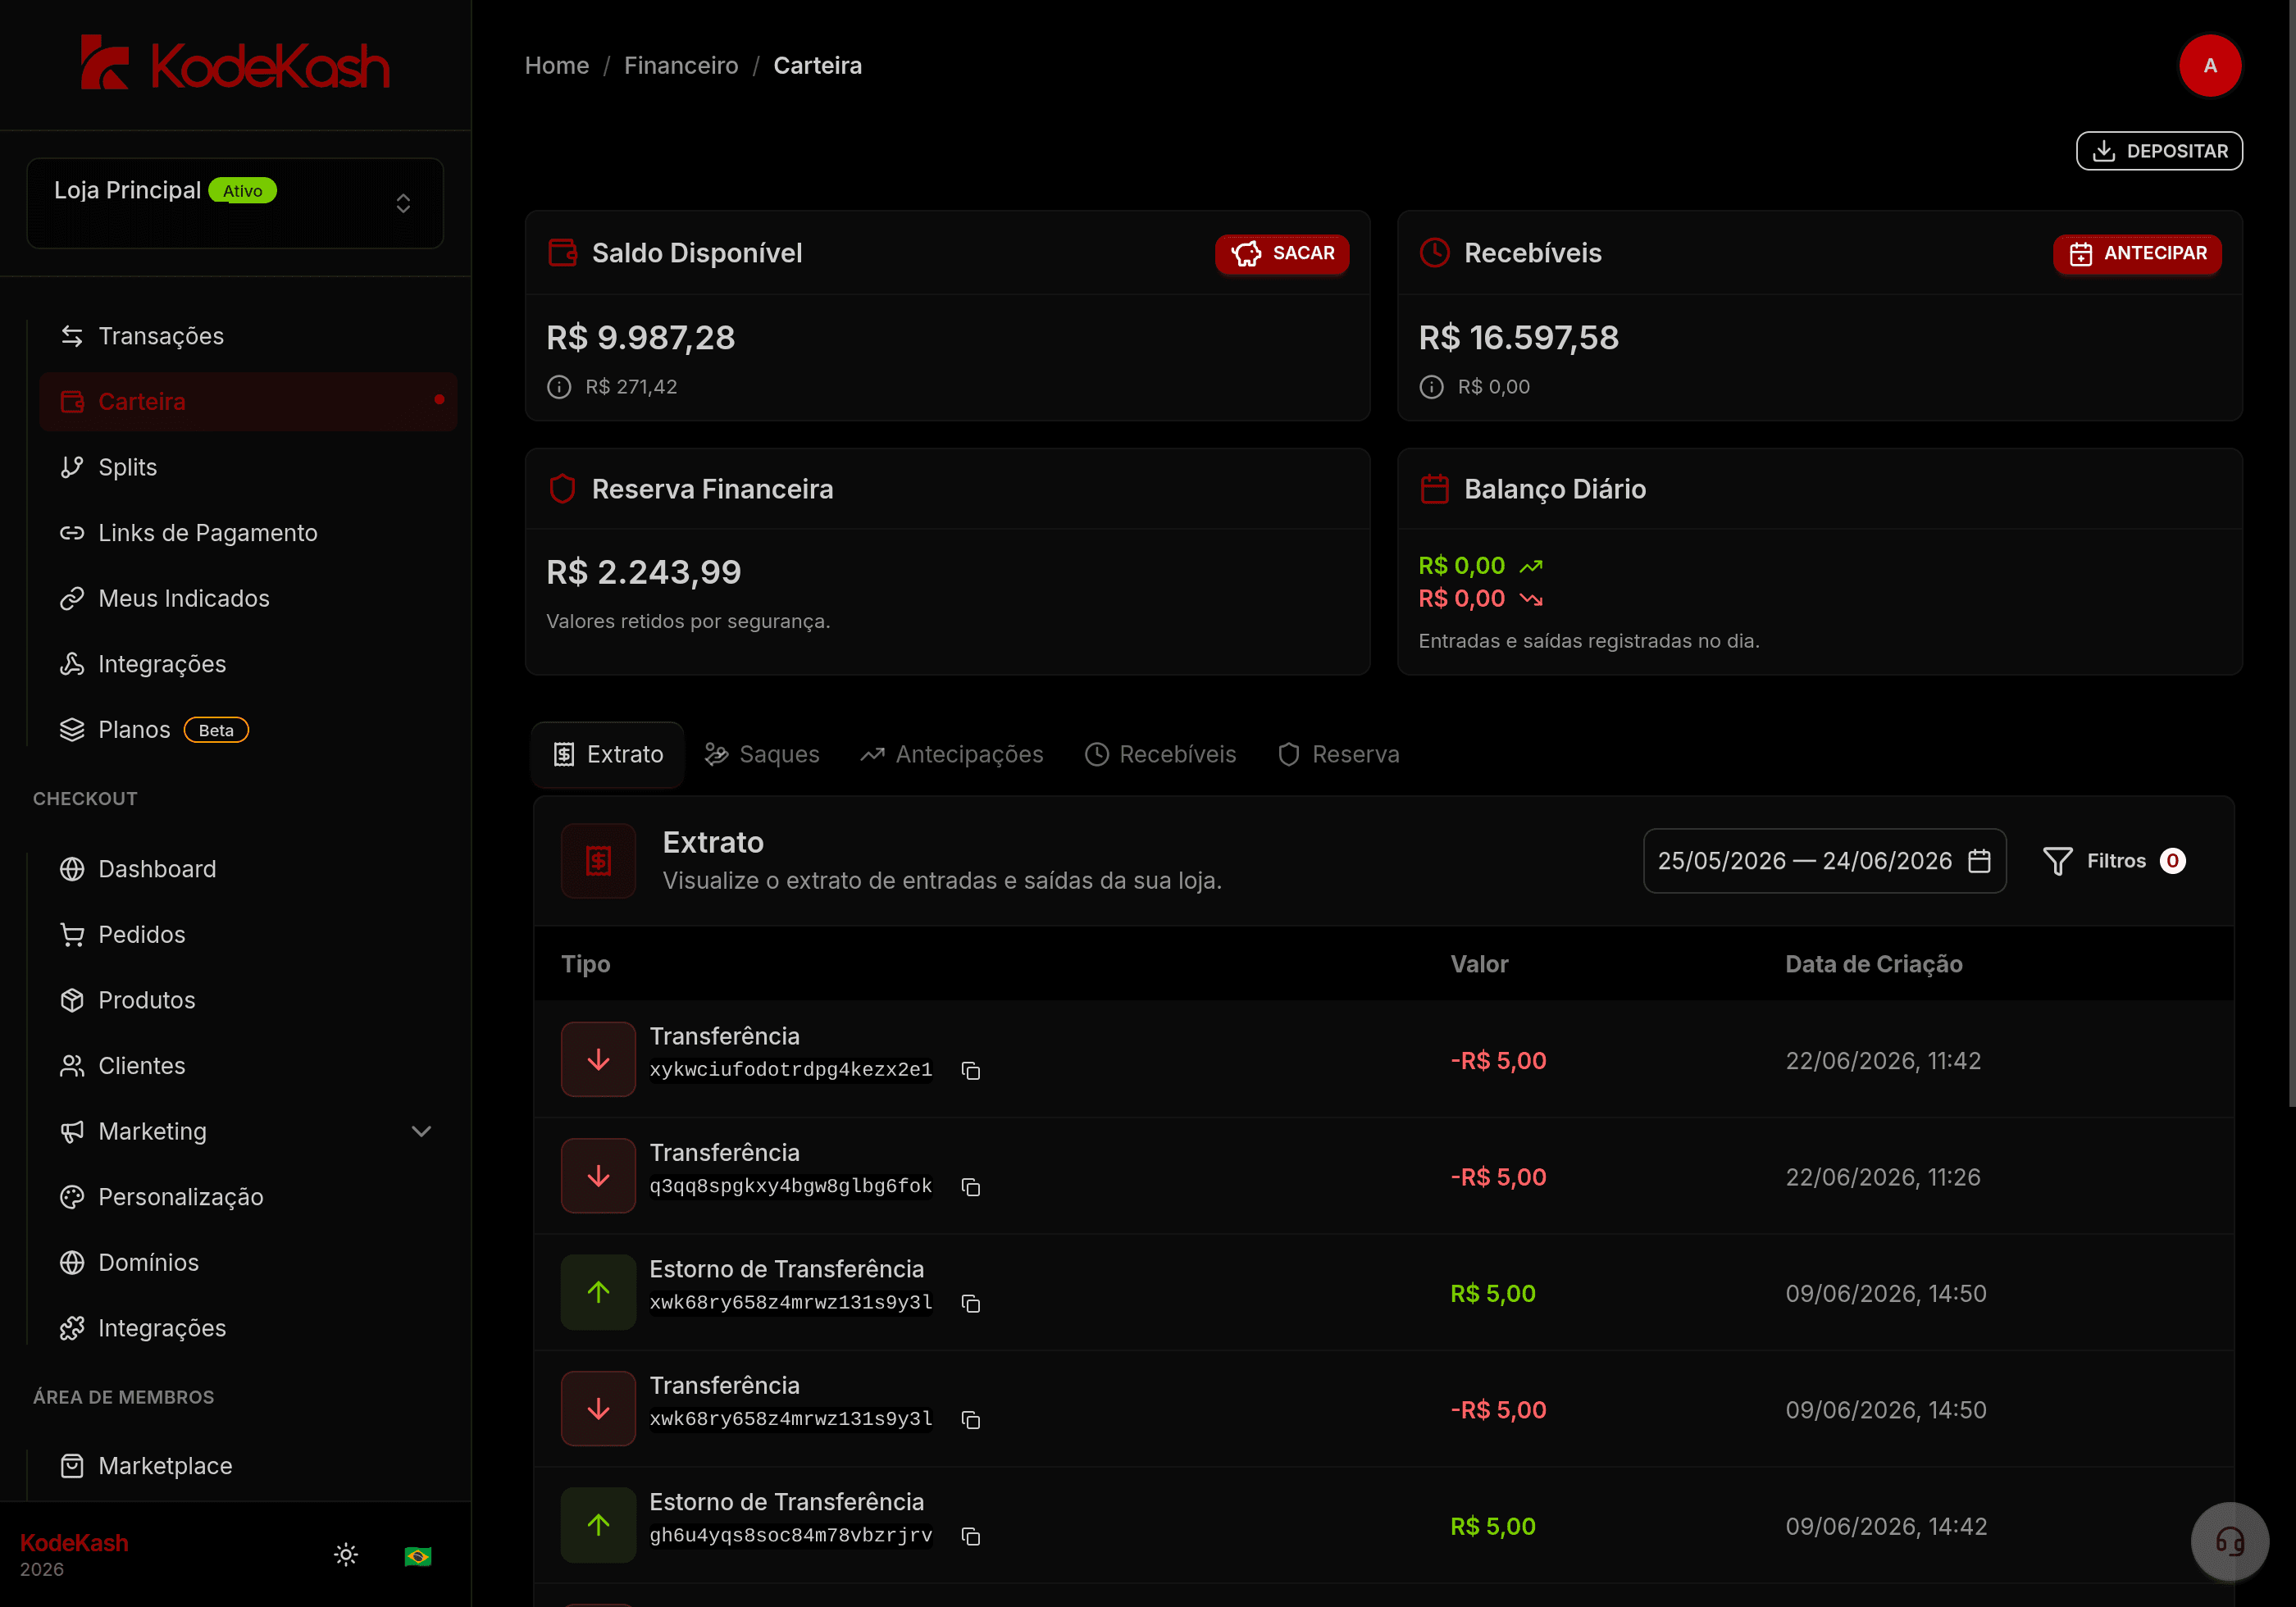Image resolution: width=2296 pixels, height=1607 pixels.
Task: Open the support headset chat button
Action: (2229, 1541)
